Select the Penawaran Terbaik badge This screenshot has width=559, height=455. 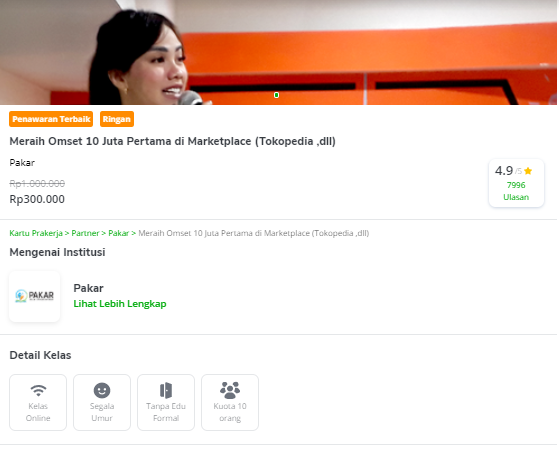[x=51, y=119]
